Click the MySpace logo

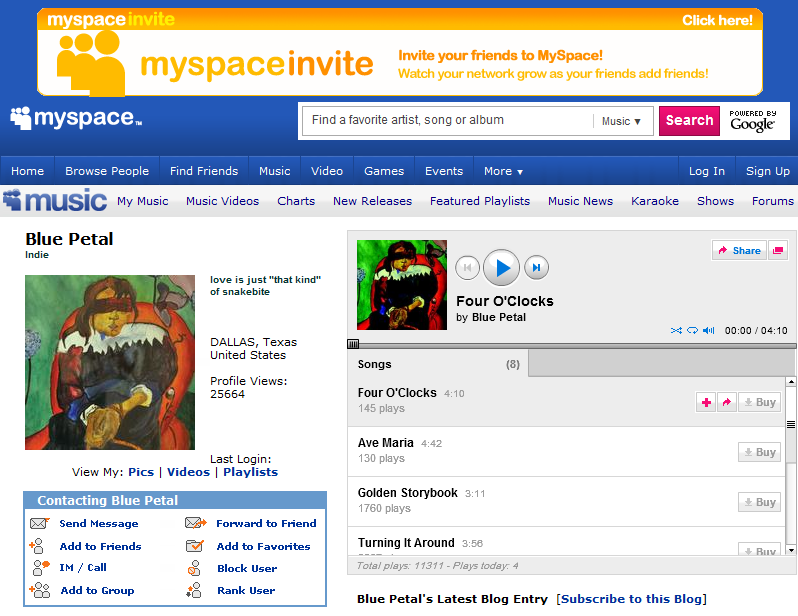(76, 118)
